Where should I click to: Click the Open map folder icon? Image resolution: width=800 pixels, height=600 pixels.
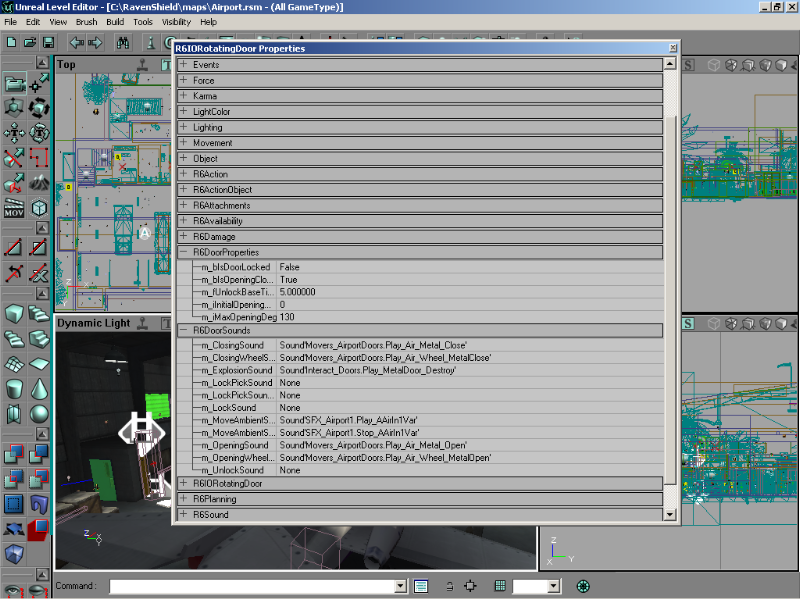(x=30, y=43)
